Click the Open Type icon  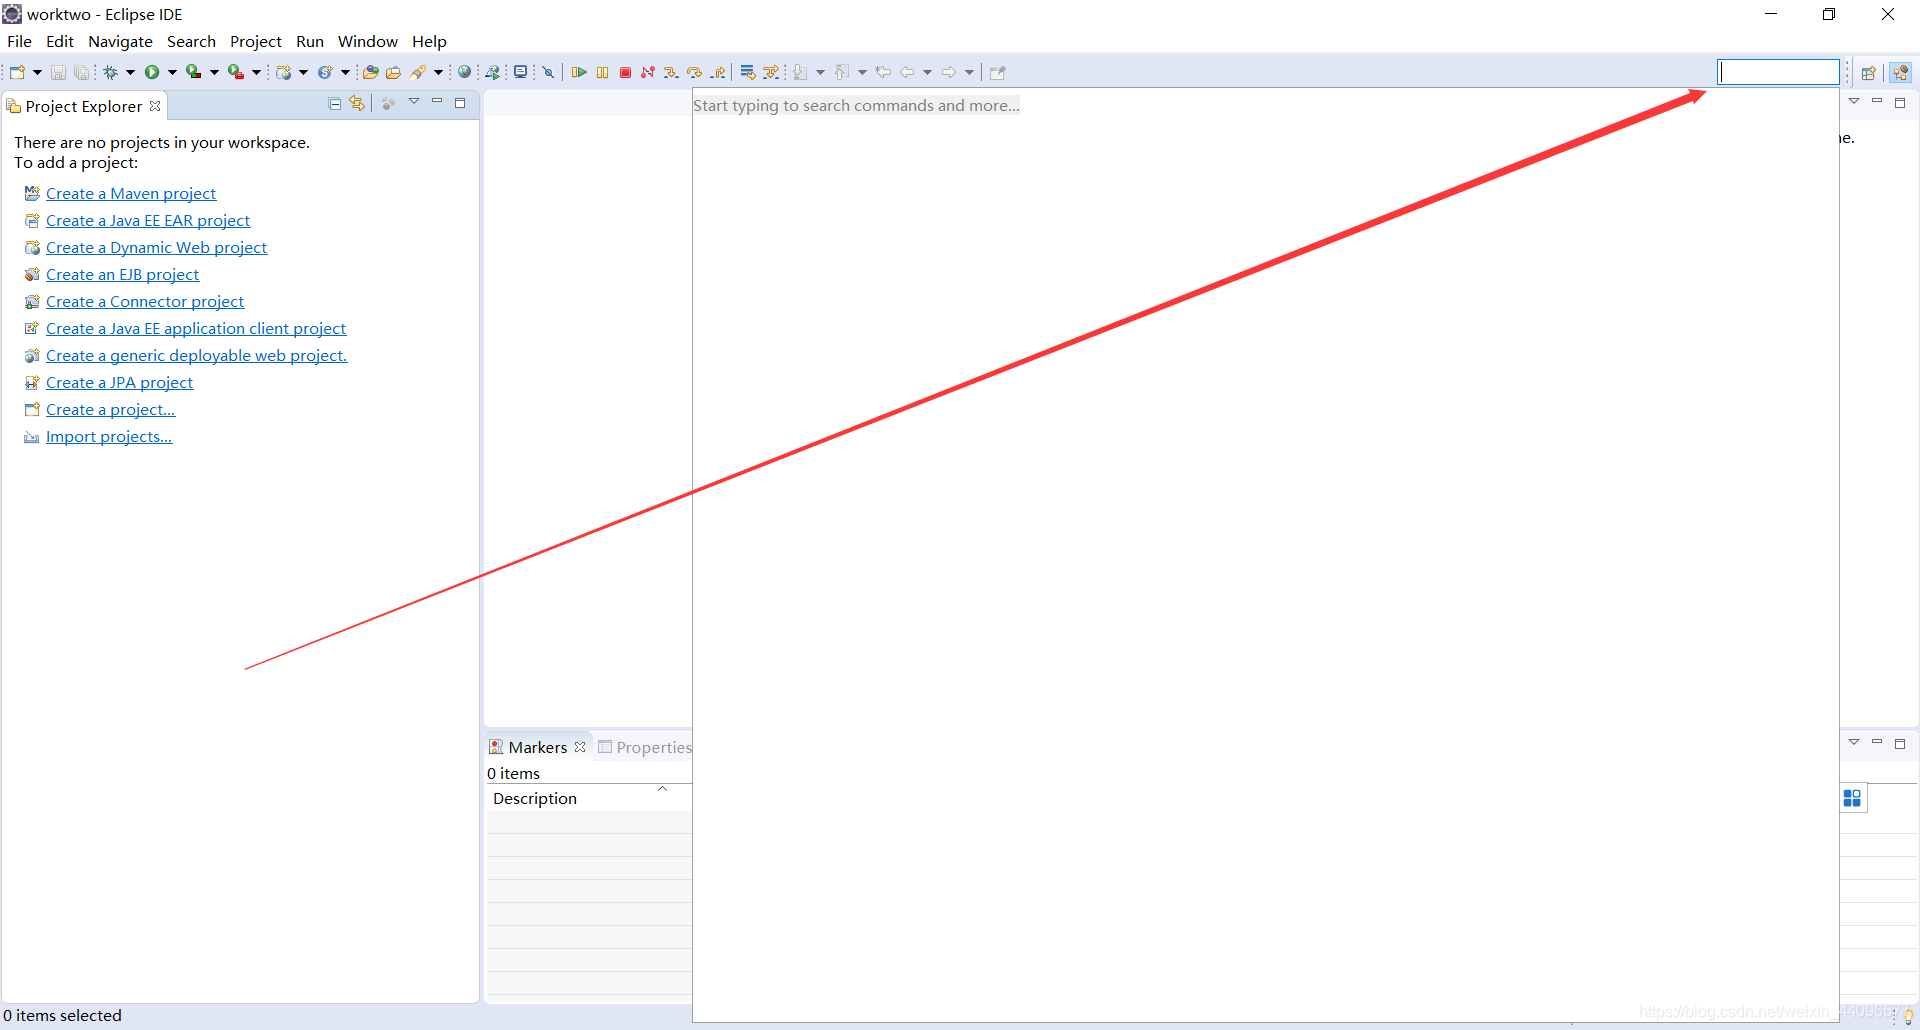tap(370, 72)
